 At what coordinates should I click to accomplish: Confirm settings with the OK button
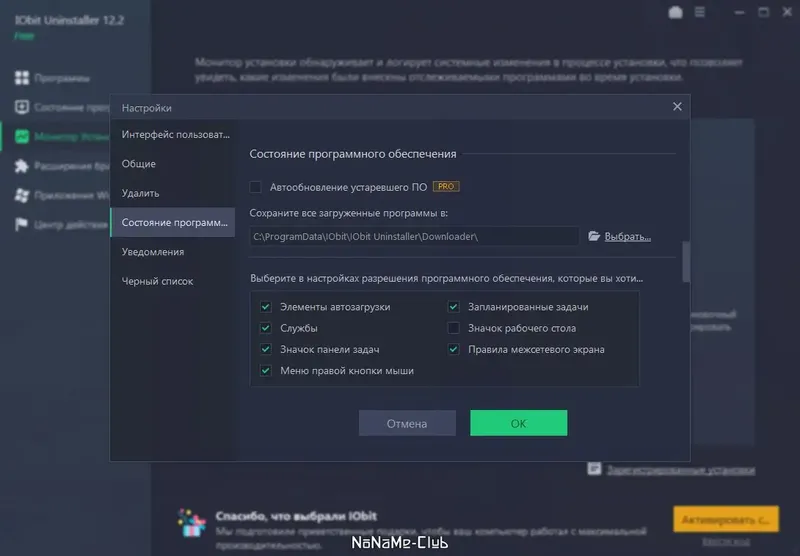tap(518, 423)
